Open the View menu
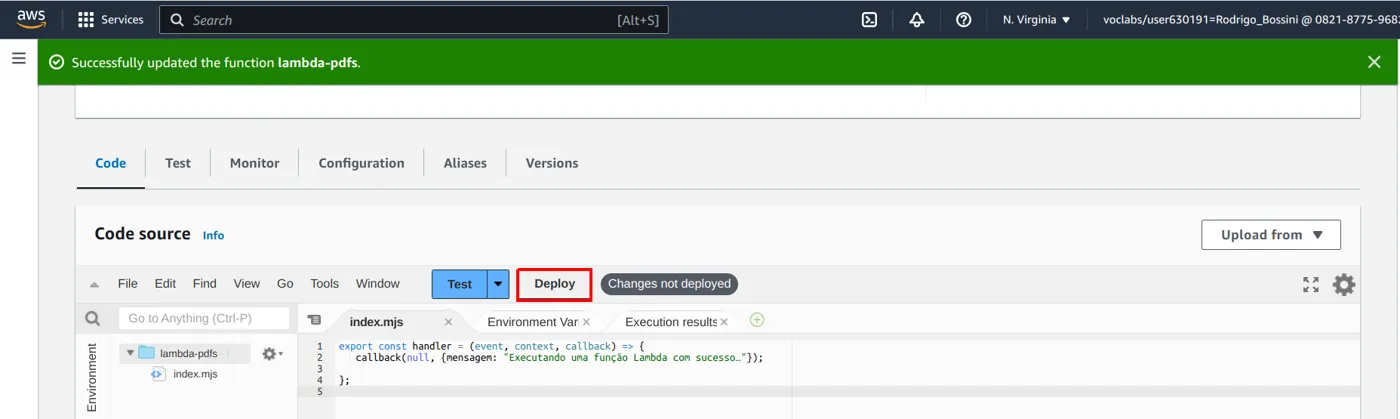Viewport: 1400px width, 419px height. (x=246, y=284)
